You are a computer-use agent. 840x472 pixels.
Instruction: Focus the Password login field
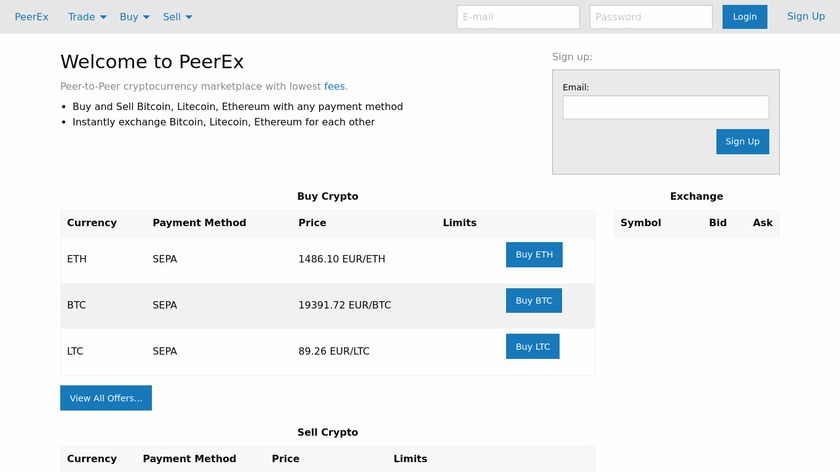(651, 17)
